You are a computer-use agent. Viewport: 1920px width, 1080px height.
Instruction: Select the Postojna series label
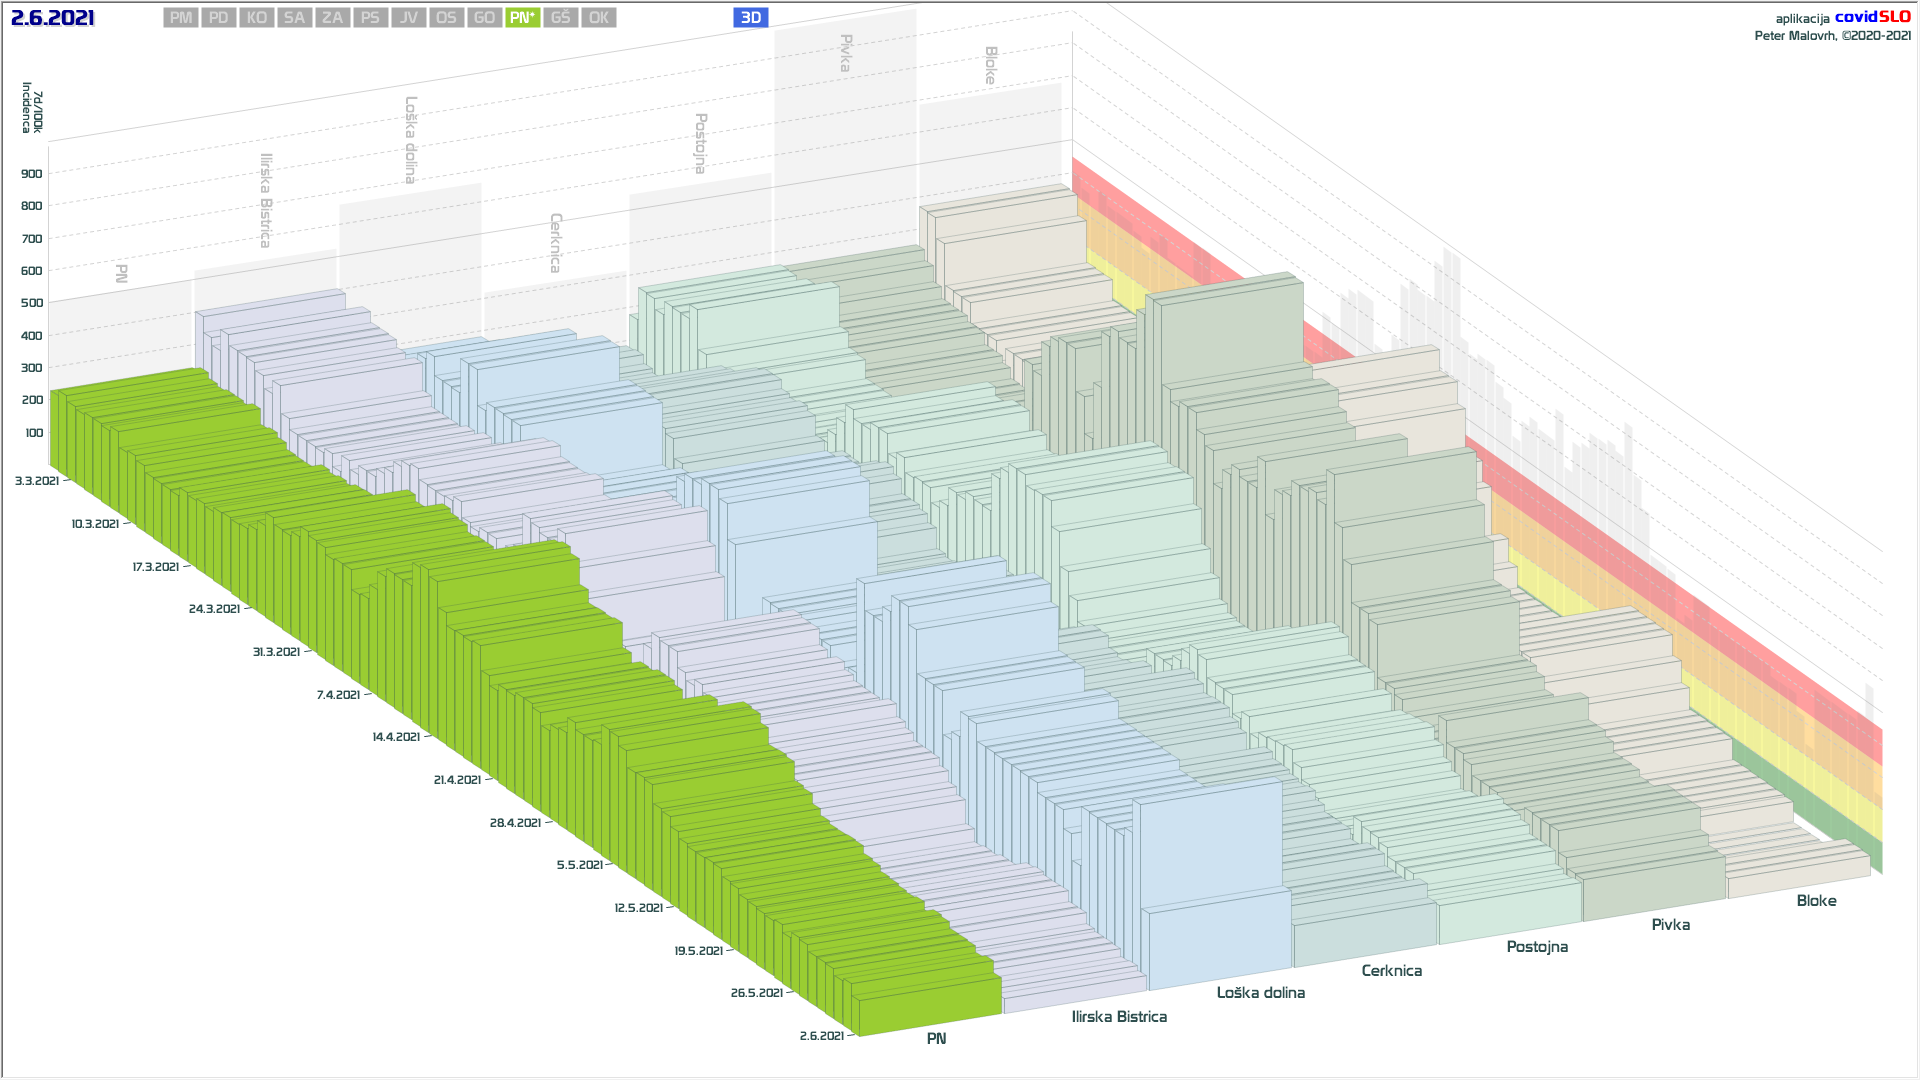[1537, 947]
